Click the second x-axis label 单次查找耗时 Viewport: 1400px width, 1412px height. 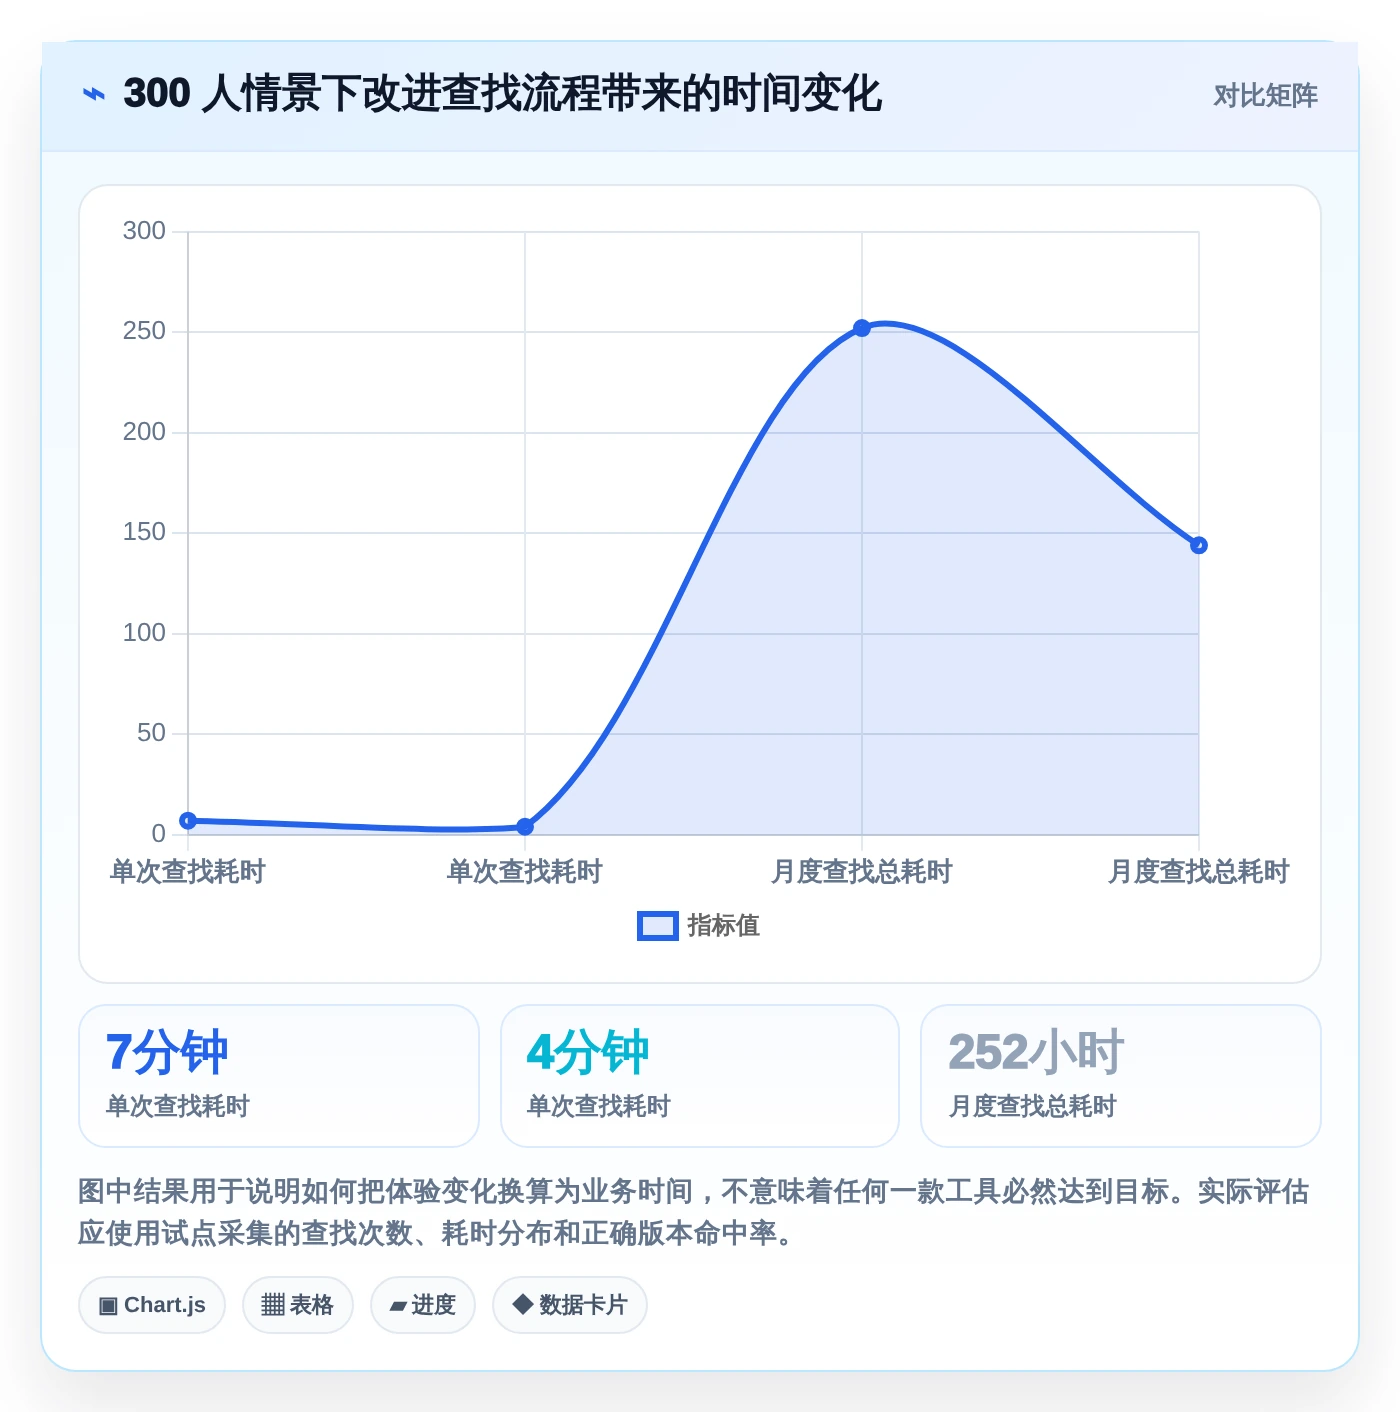tap(525, 872)
